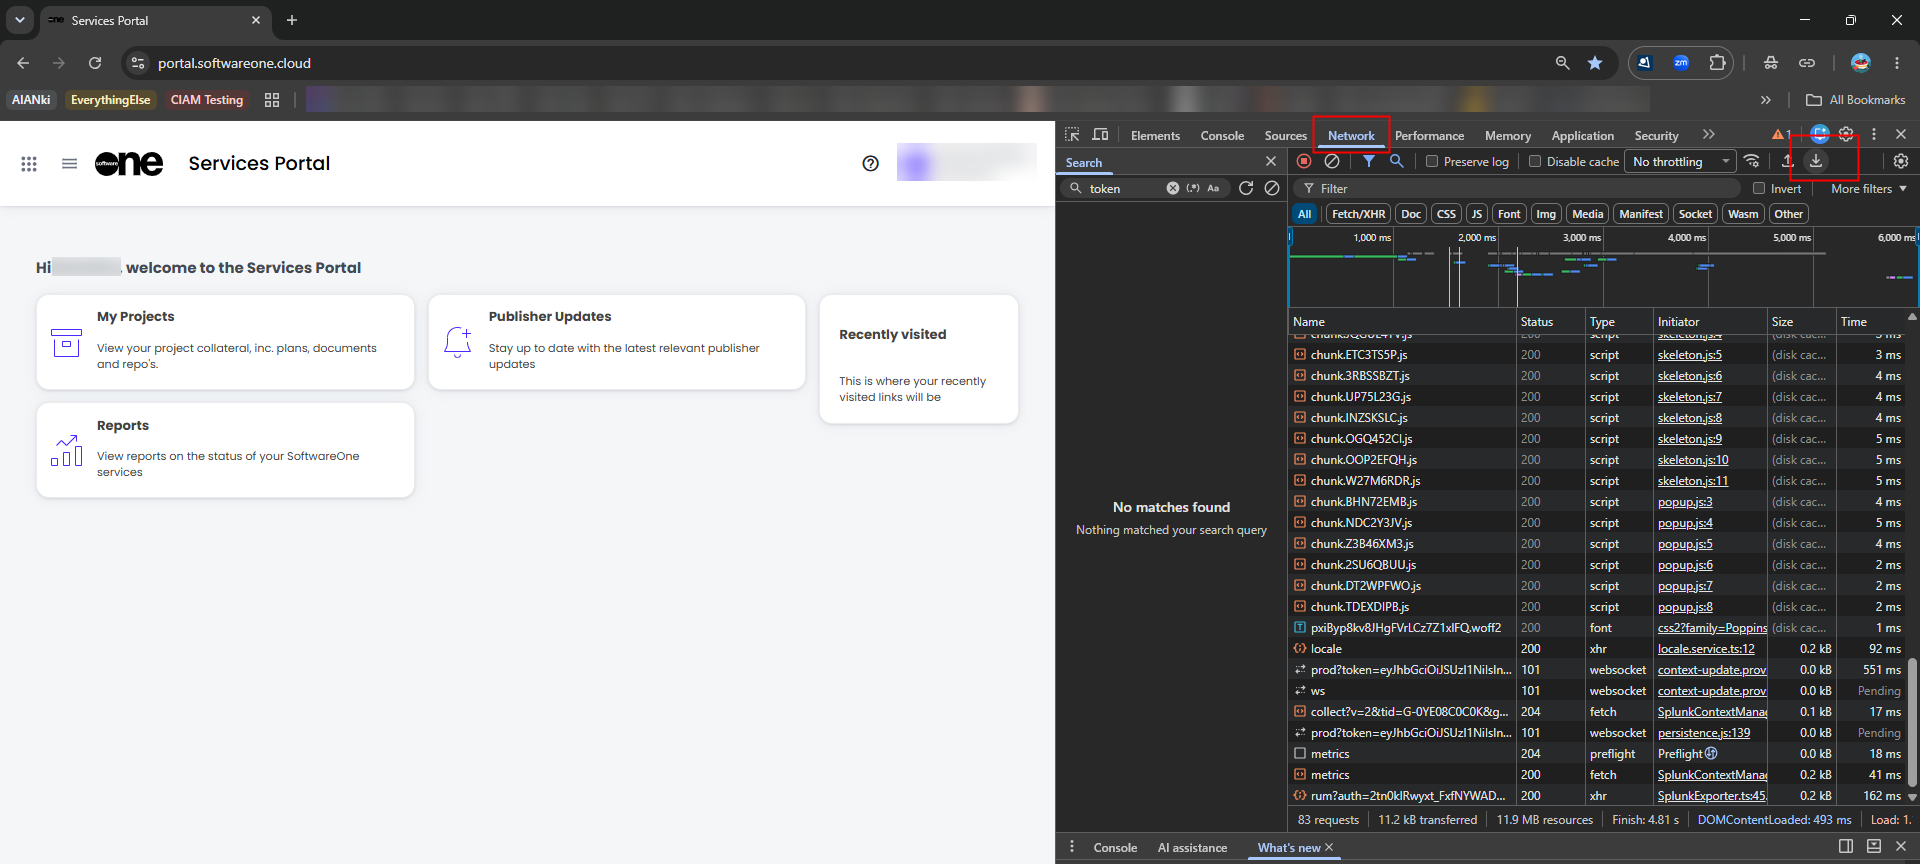Check Disable cache option
The width and height of the screenshot is (1920, 864).
pyautogui.click(x=1535, y=161)
